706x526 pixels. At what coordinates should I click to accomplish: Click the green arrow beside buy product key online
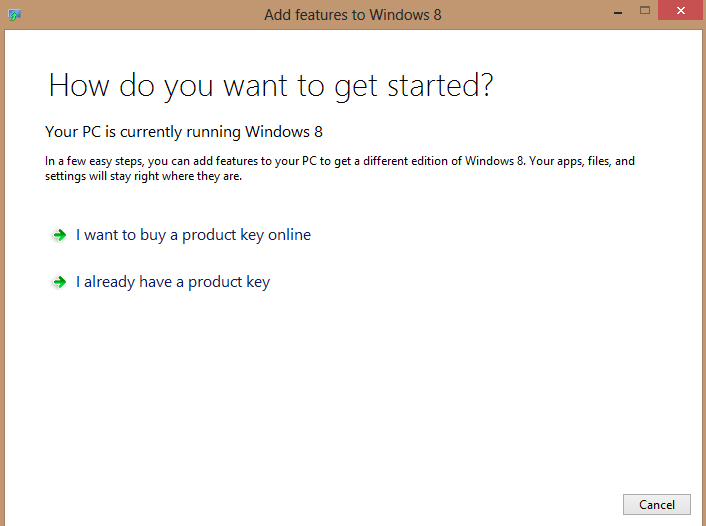coord(59,235)
